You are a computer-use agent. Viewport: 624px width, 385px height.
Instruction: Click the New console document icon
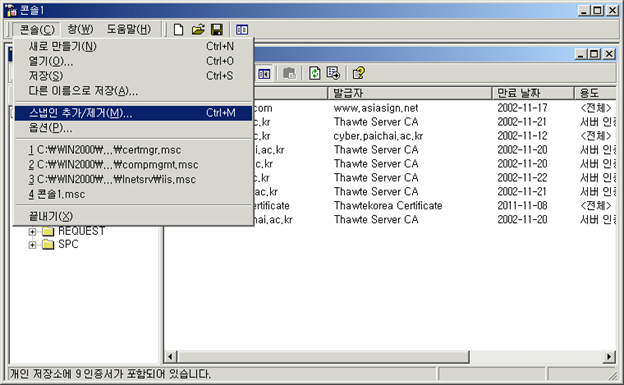click(x=178, y=29)
